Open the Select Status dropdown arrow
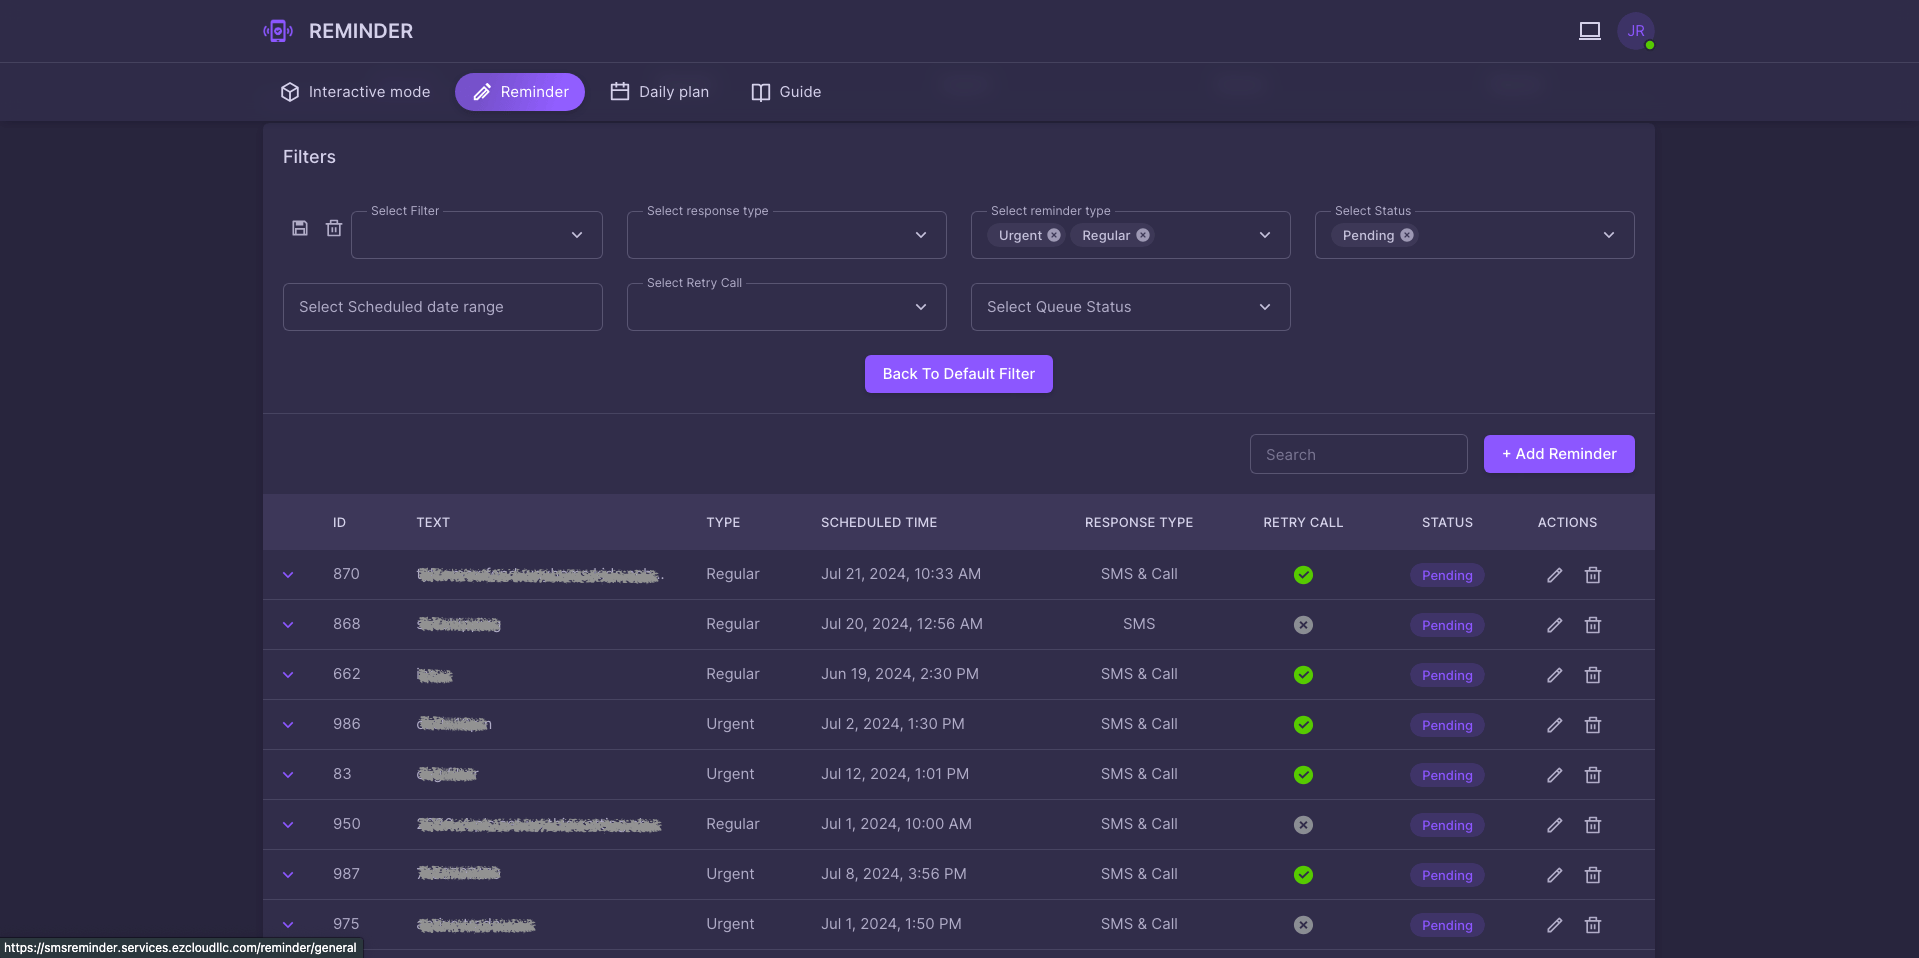Image resolution: width=1919 pixels, height=958 pixels. click(x=1609, y=235)
